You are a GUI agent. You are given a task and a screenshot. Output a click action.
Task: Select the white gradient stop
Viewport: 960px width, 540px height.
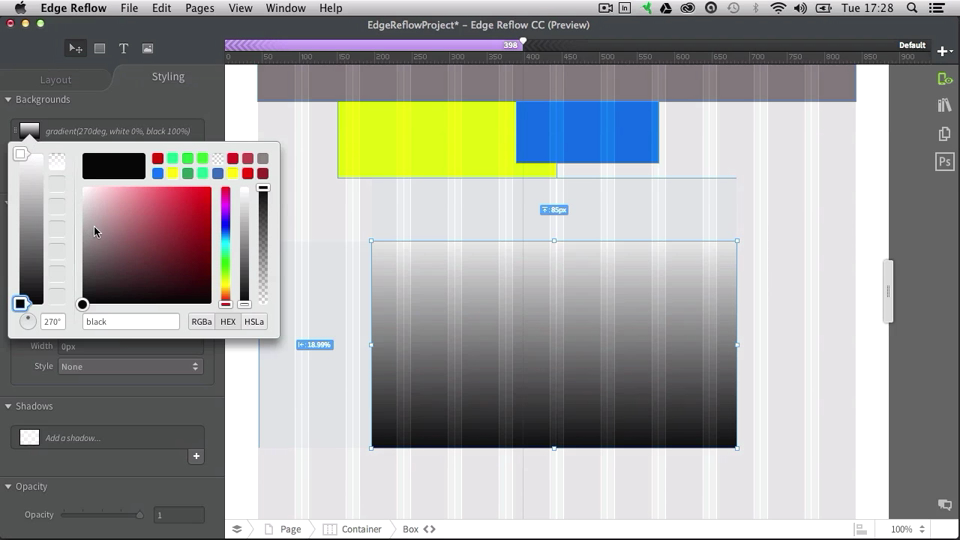[x=20, y=154]
